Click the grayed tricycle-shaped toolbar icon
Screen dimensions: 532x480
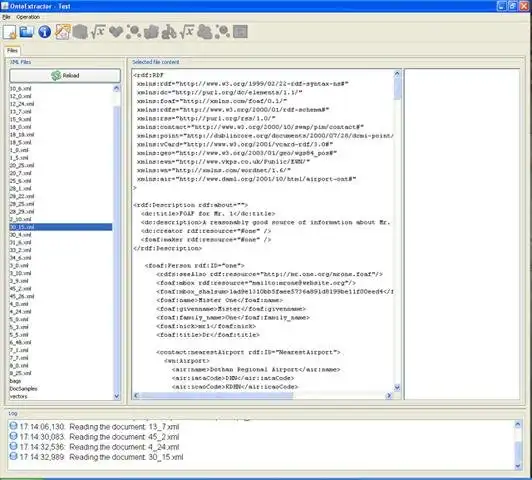pos(169,32)
